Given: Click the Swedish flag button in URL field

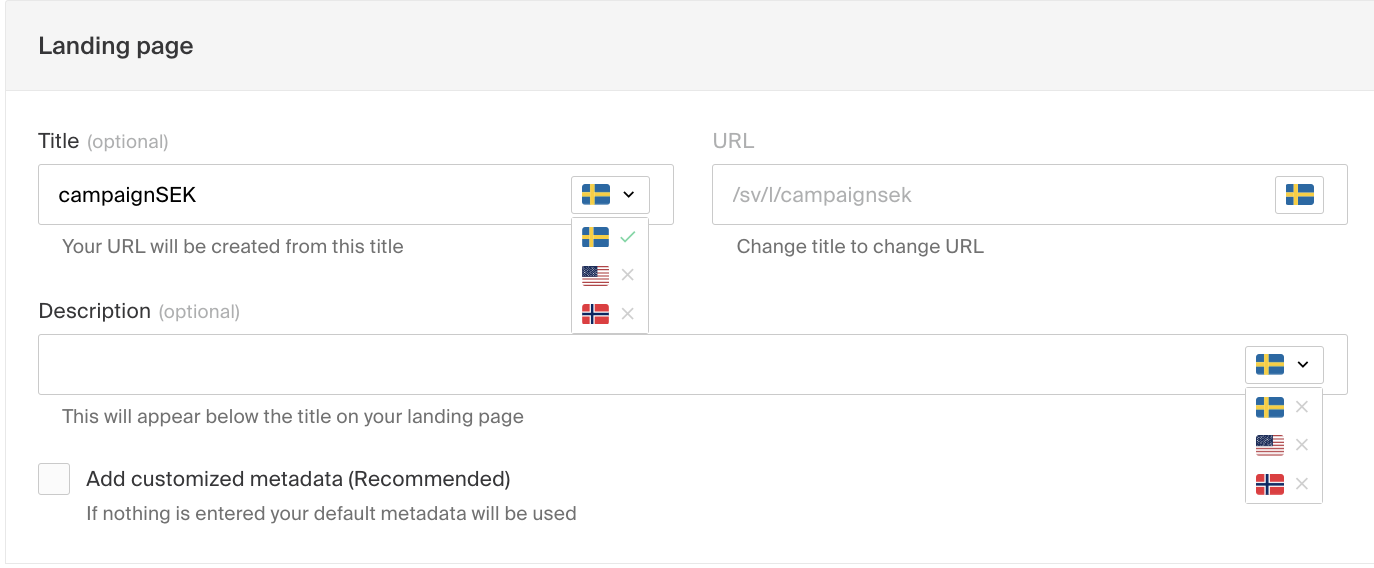Looking at the screenshot, I should [1299, 194].
